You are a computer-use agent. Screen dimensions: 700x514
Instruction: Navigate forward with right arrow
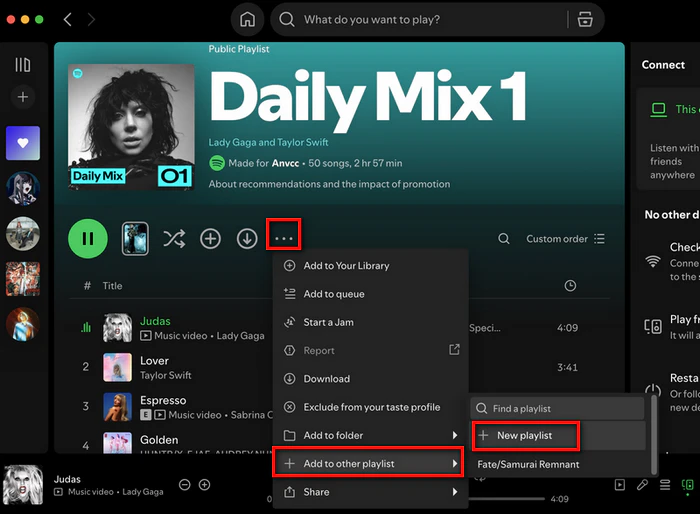91,20
